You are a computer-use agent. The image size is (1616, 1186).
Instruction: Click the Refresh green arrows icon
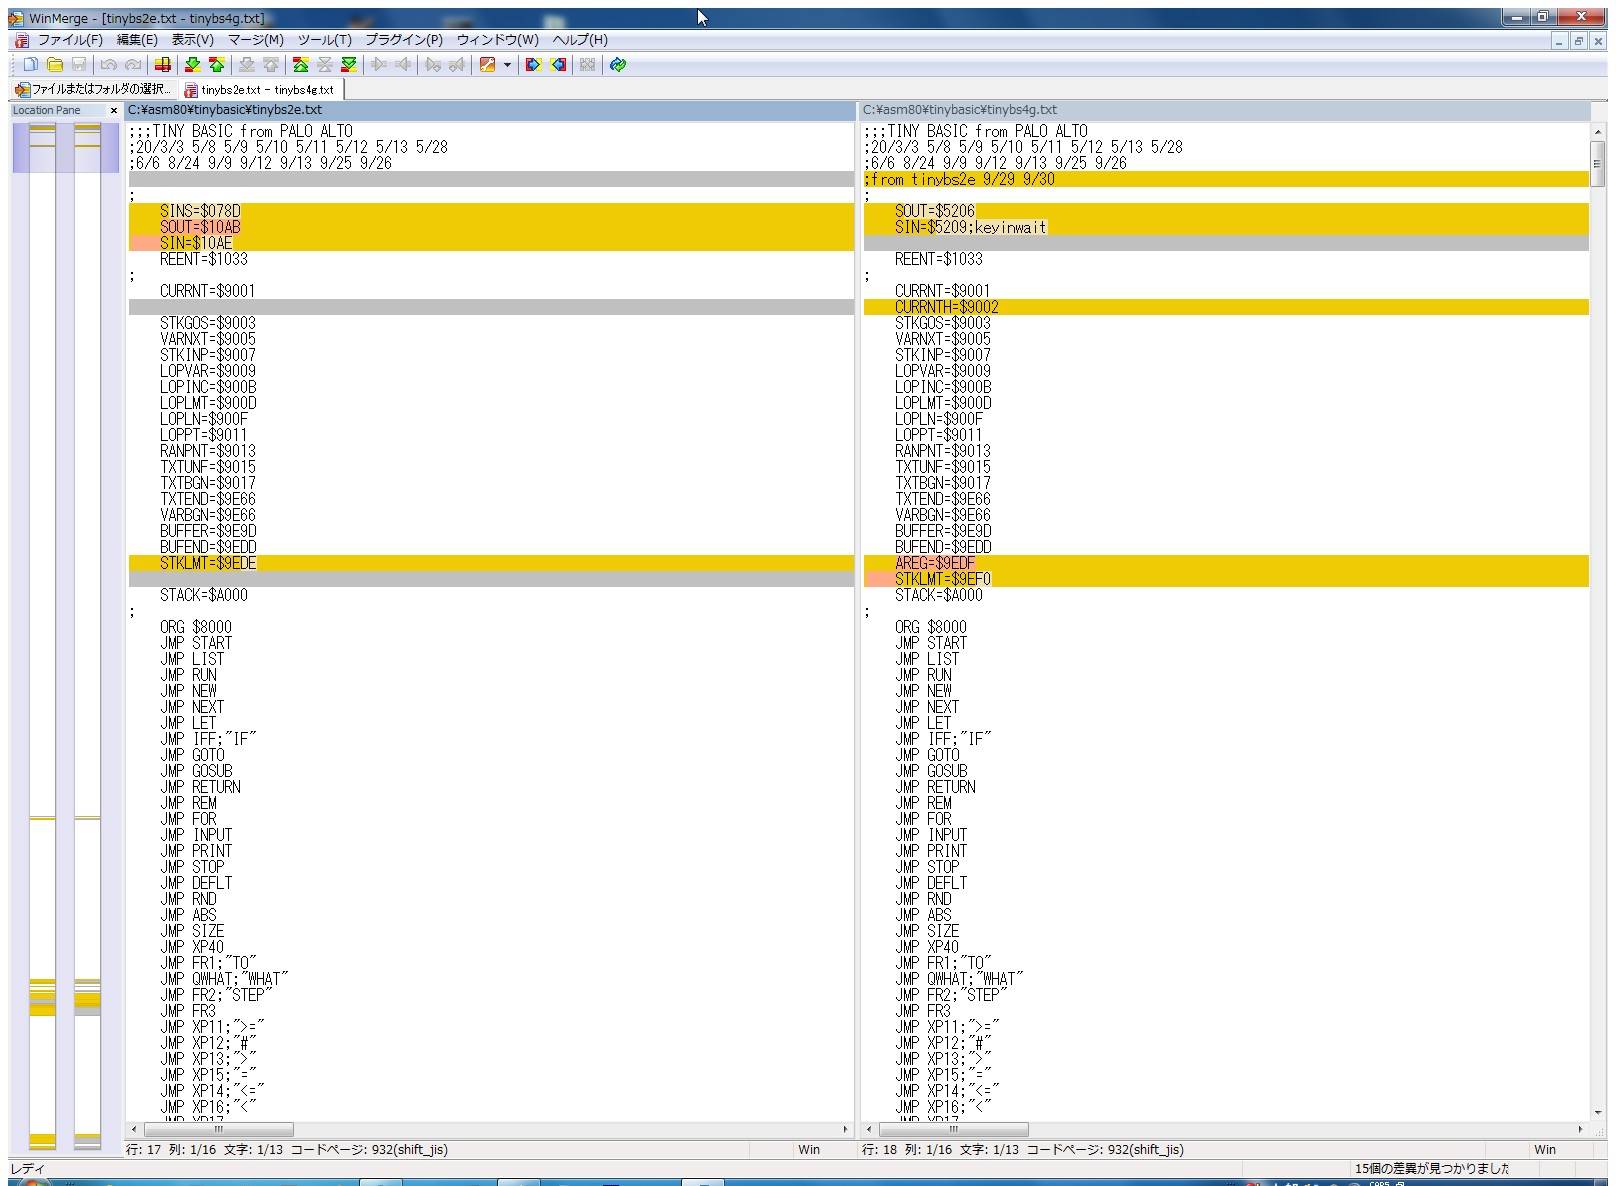(618, 64)
